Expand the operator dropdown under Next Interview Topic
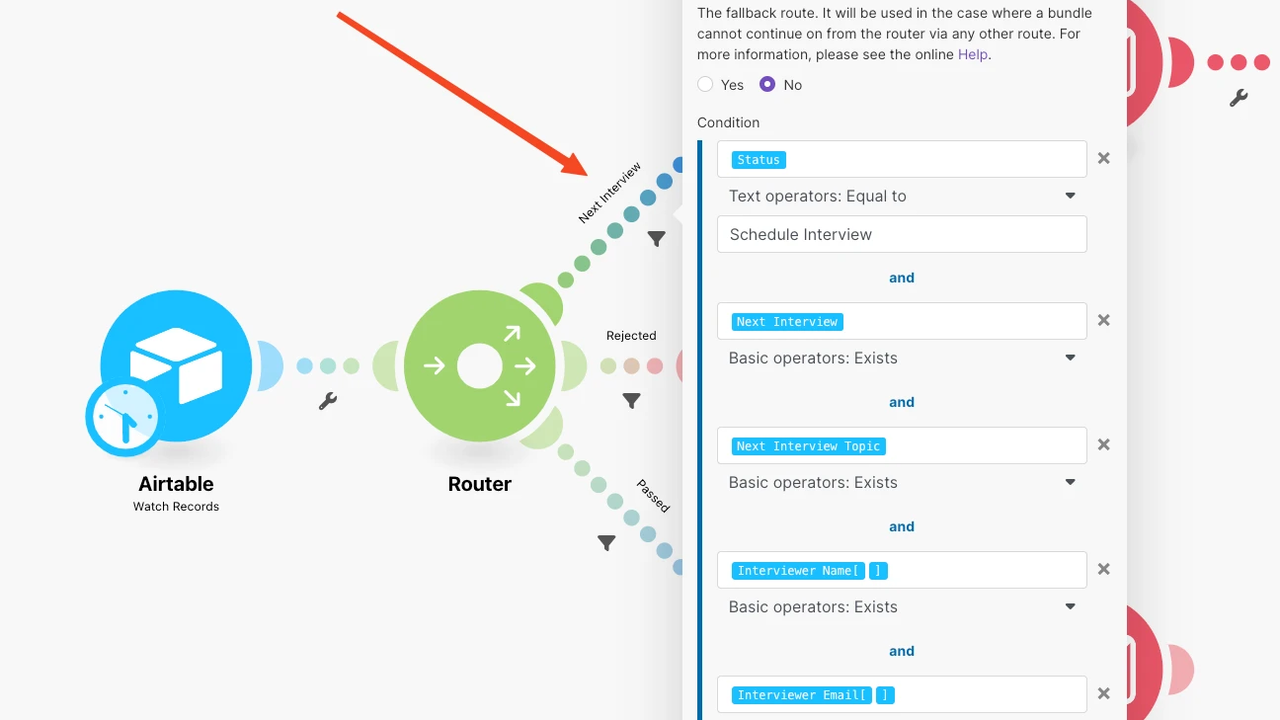The image size is (1280, 720). tap(901, 482)
